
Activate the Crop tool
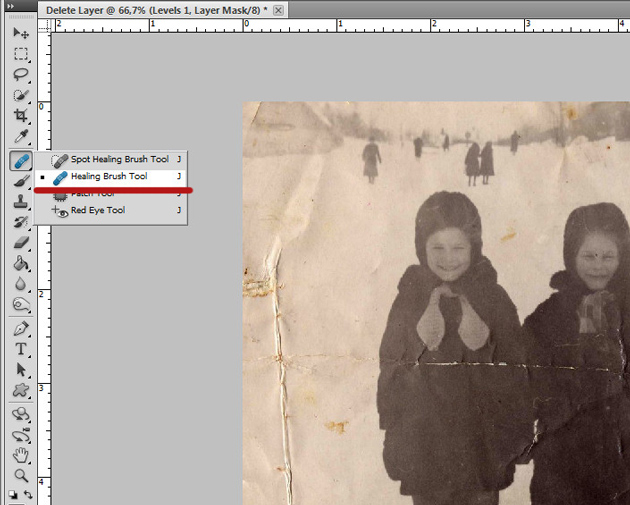click(x=20, y=117)
